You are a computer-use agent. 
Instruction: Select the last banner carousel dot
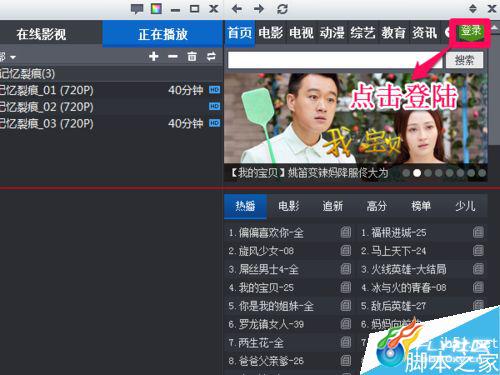482,173
